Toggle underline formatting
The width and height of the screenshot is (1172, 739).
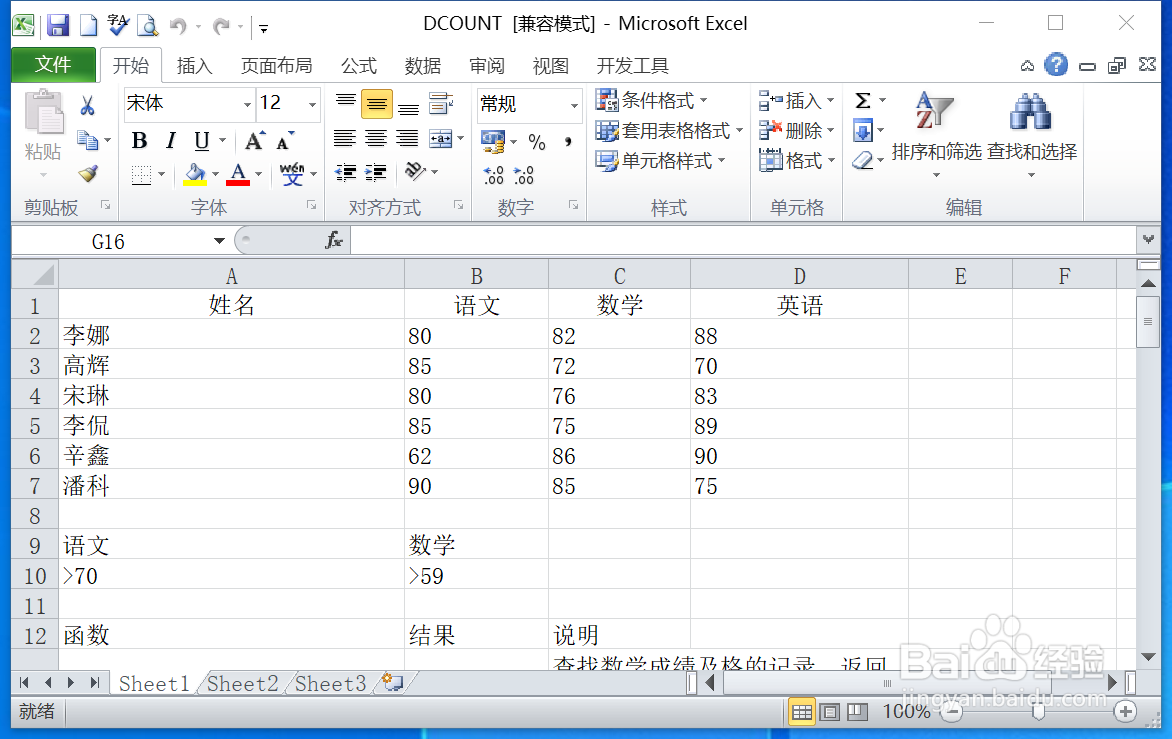pyautogui.click(x=201, y=140)
